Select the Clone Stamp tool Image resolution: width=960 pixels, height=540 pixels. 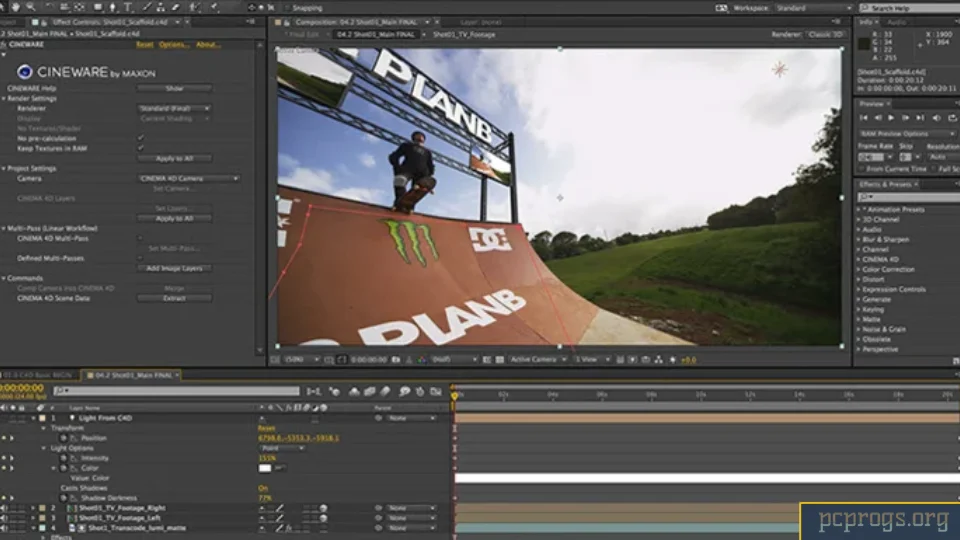tap(160, 7)
